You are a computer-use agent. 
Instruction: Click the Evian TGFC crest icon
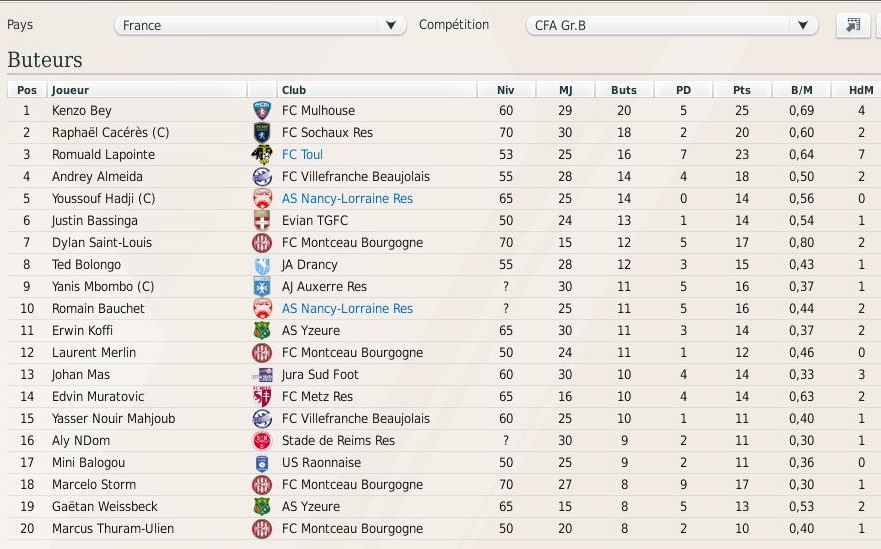262,221
